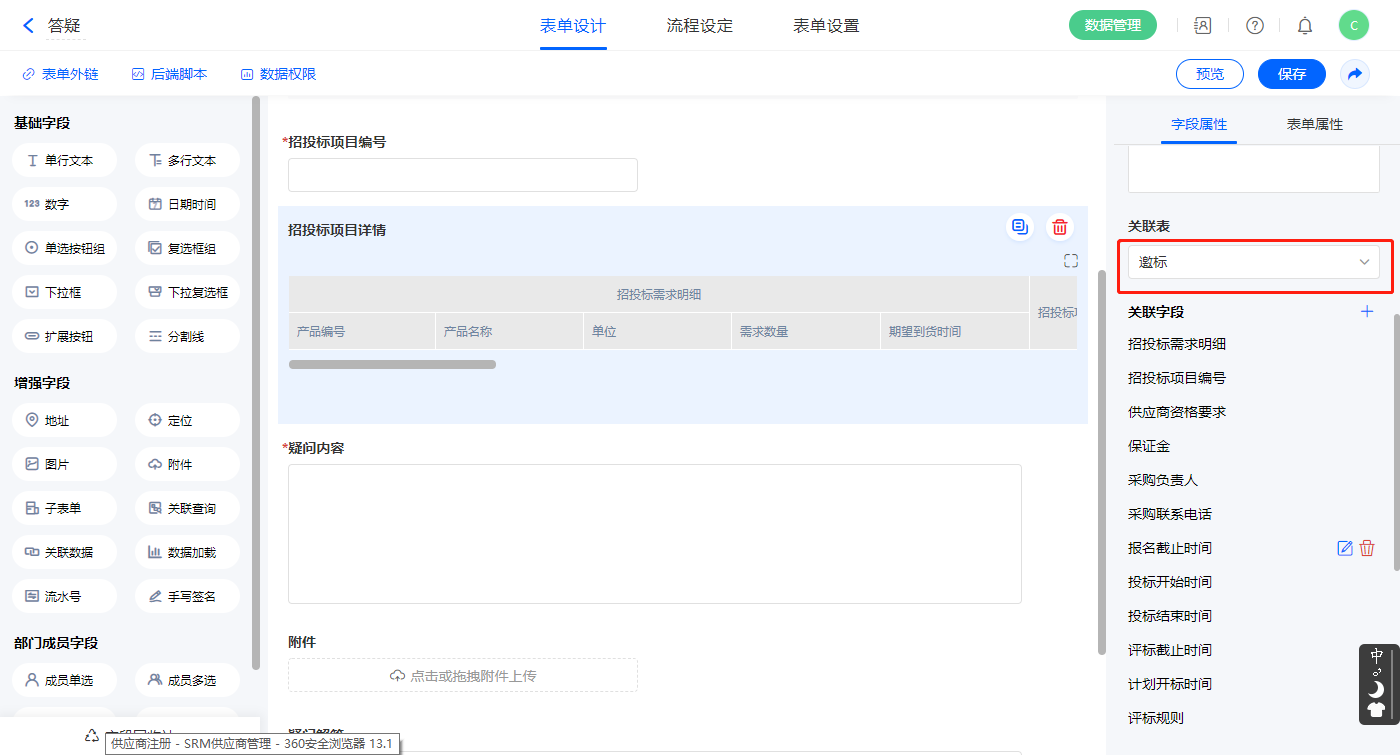The height and width of the screenshot is (755, 1400).
Task: Click the edit icon for 报名截止时间
Action: click(1345, 548)
